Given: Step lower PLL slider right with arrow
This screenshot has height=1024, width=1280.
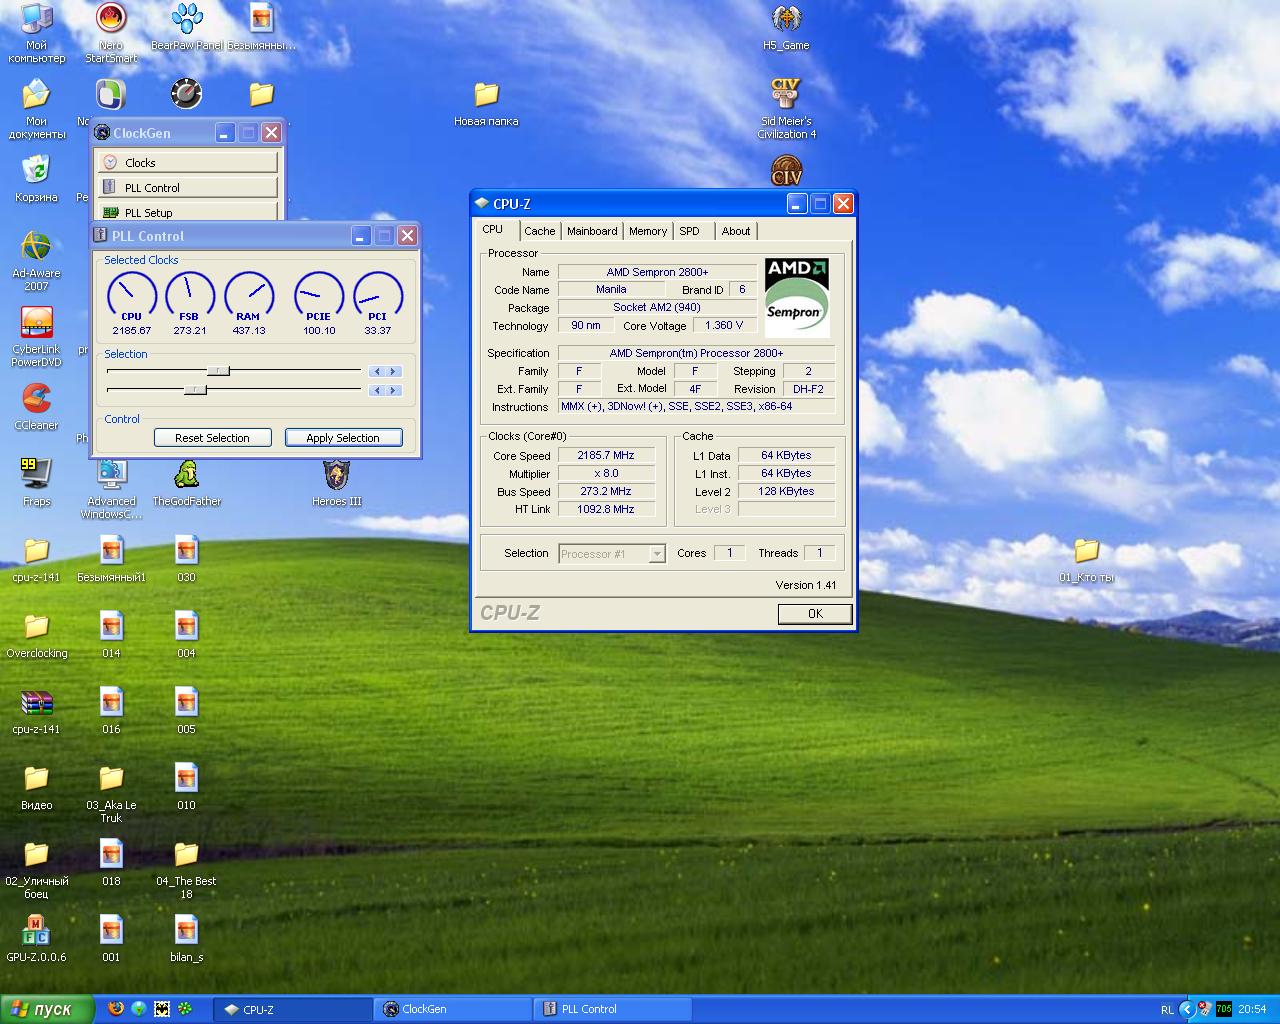Looking at the screenshot, I should (394, 390).
